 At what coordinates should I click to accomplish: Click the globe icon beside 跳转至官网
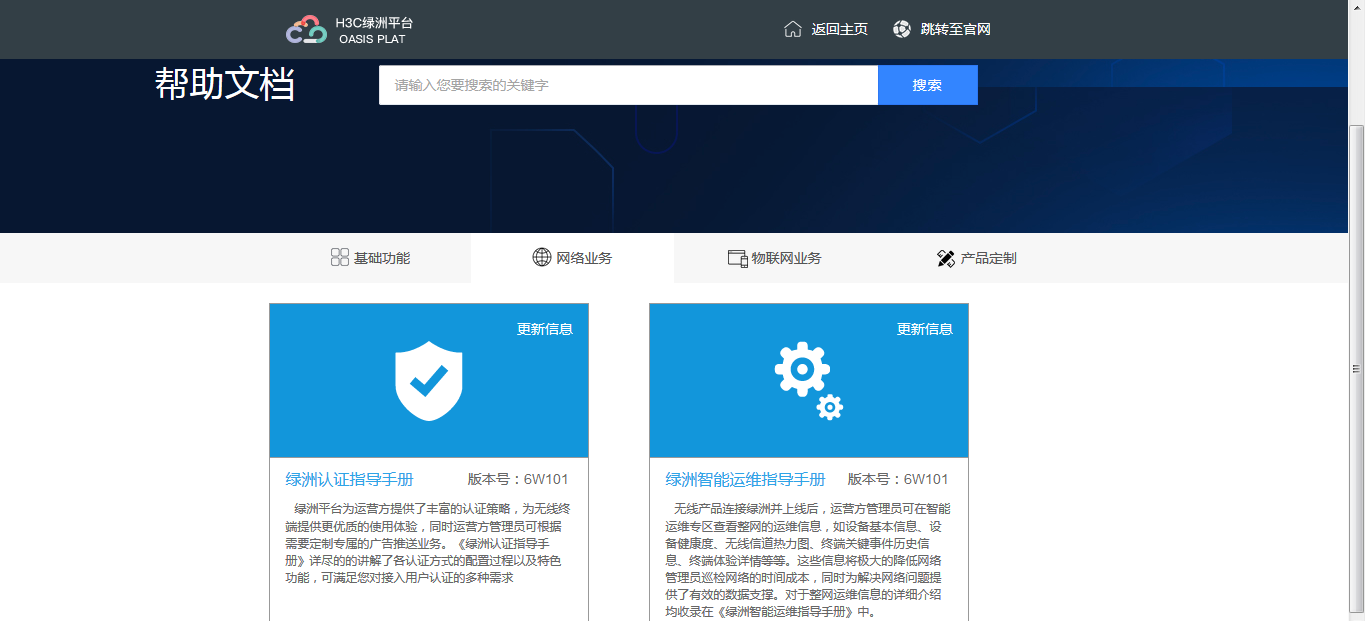click(x=902, y=29)
